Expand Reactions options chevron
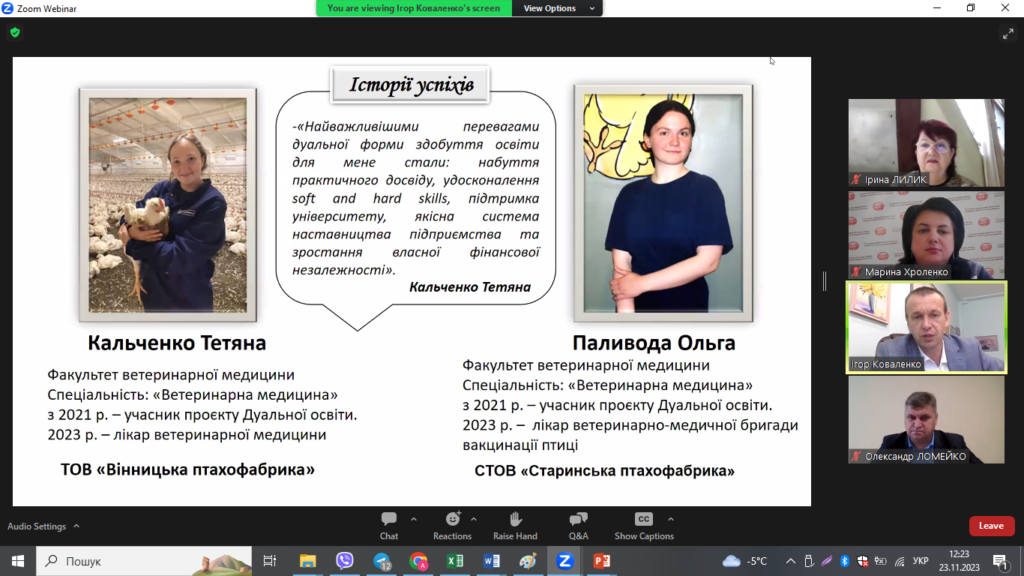1024x576 pixels. coord(474,519)
